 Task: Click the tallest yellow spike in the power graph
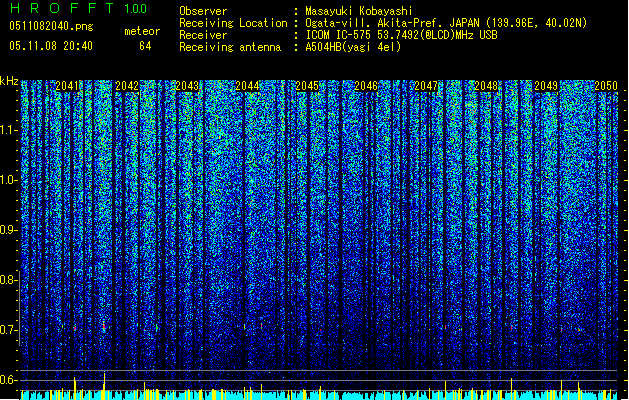pyautogui.click(x=104, y=386)
